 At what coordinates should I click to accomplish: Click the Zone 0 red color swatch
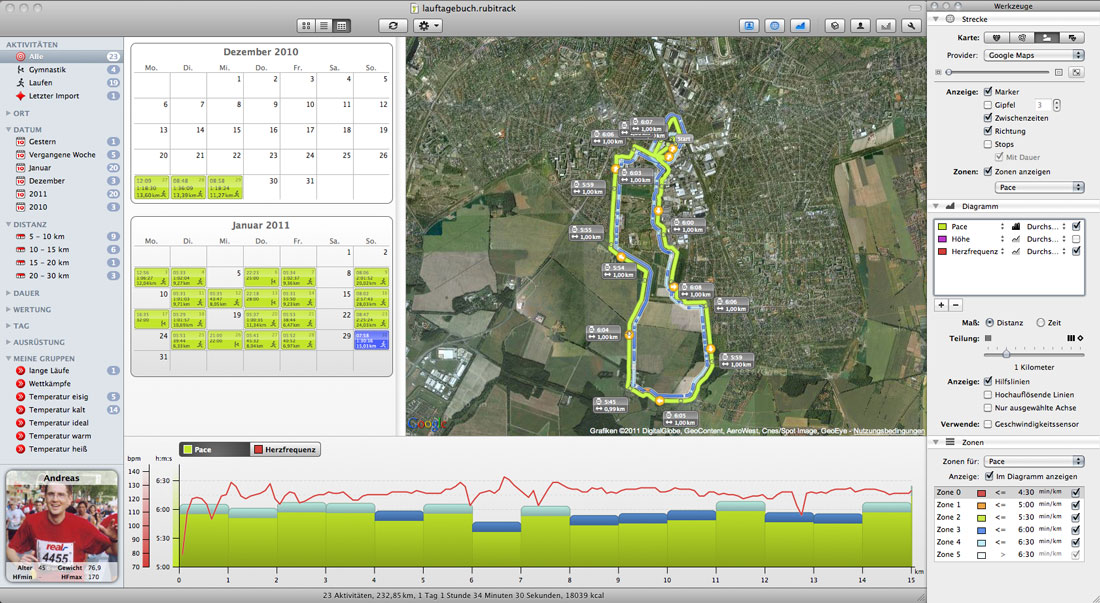coord(982,493)
